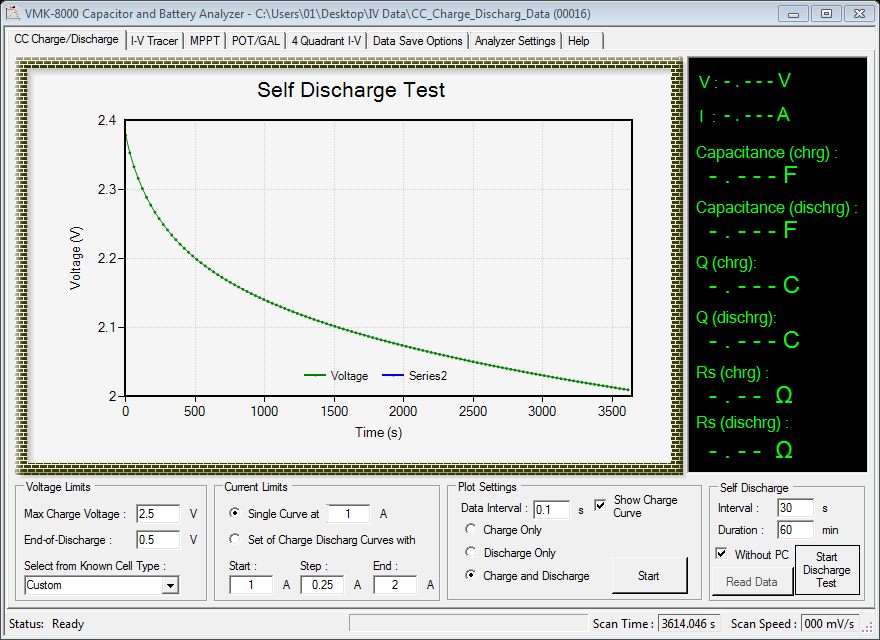Switch to the POT/GAL tab
Viewport: 880px width, 640px height.
click(x=255, y=41)
